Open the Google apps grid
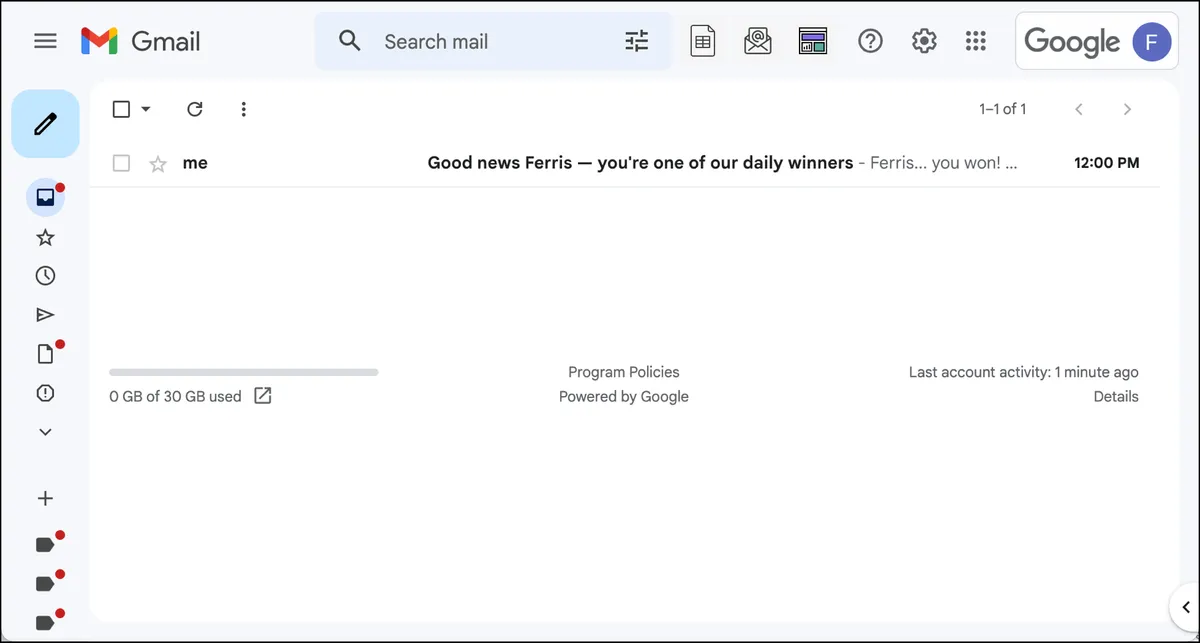 (x=976, y=41)
